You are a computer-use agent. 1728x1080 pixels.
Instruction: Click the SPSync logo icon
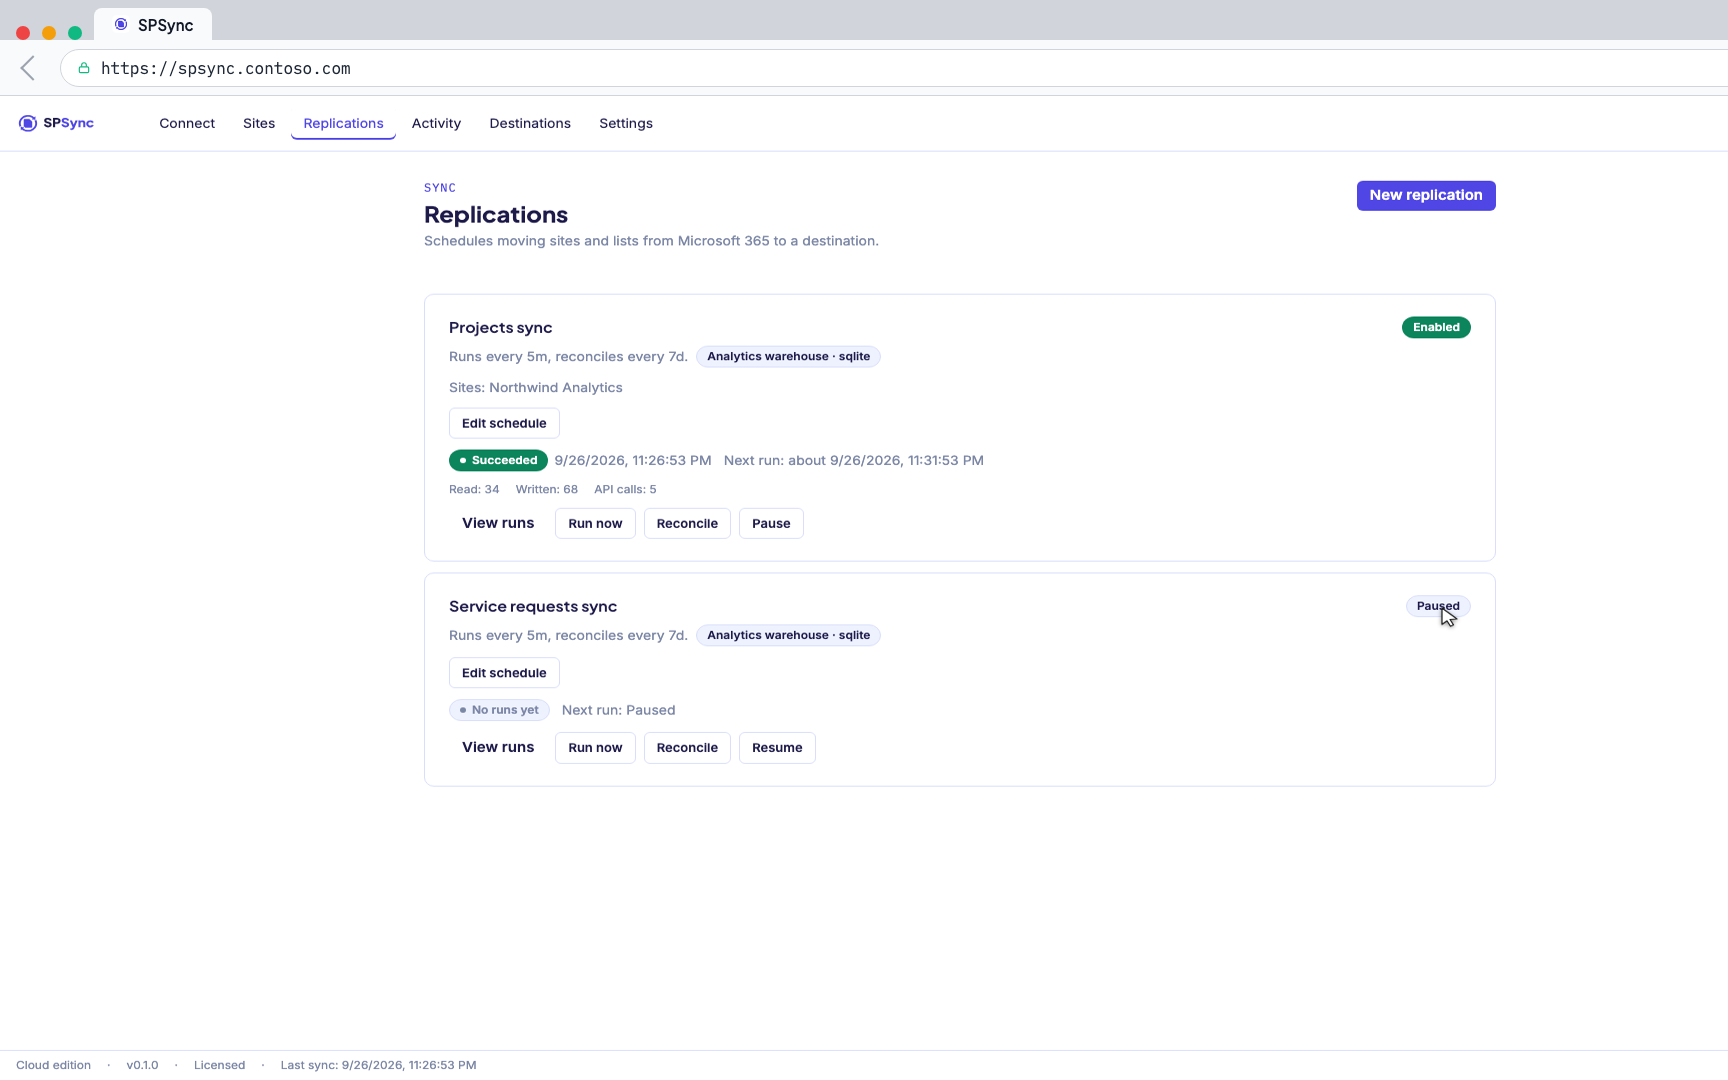(x=28, y=123)
